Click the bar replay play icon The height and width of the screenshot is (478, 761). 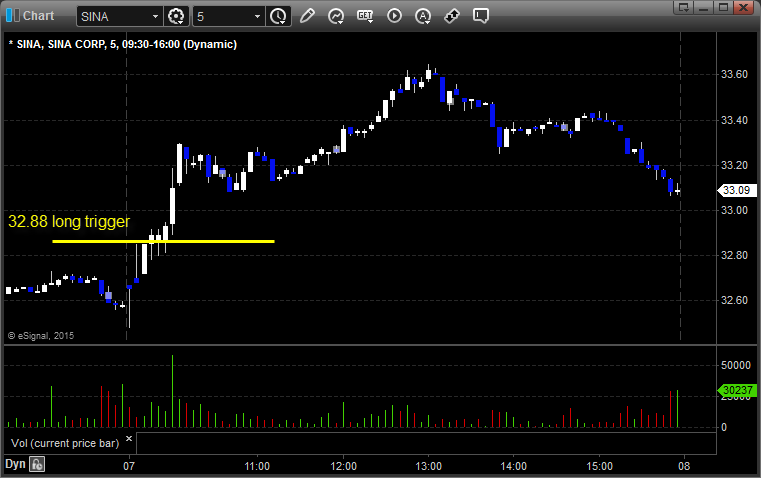click(x=394, y=16)
